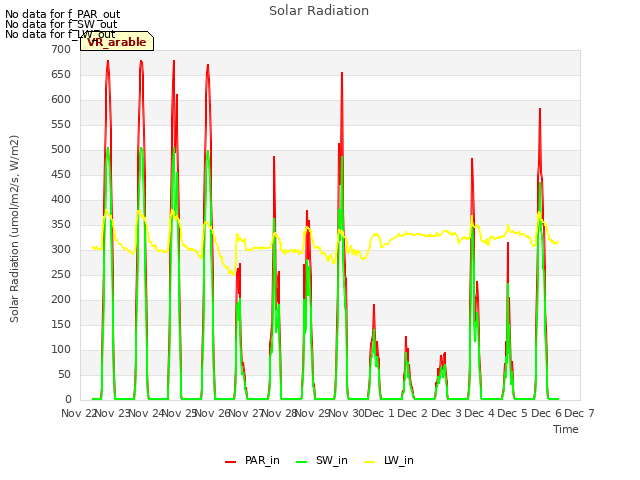Click the 500 y-axis tick label
Screen dimensions: 640x480
point(61,150)
